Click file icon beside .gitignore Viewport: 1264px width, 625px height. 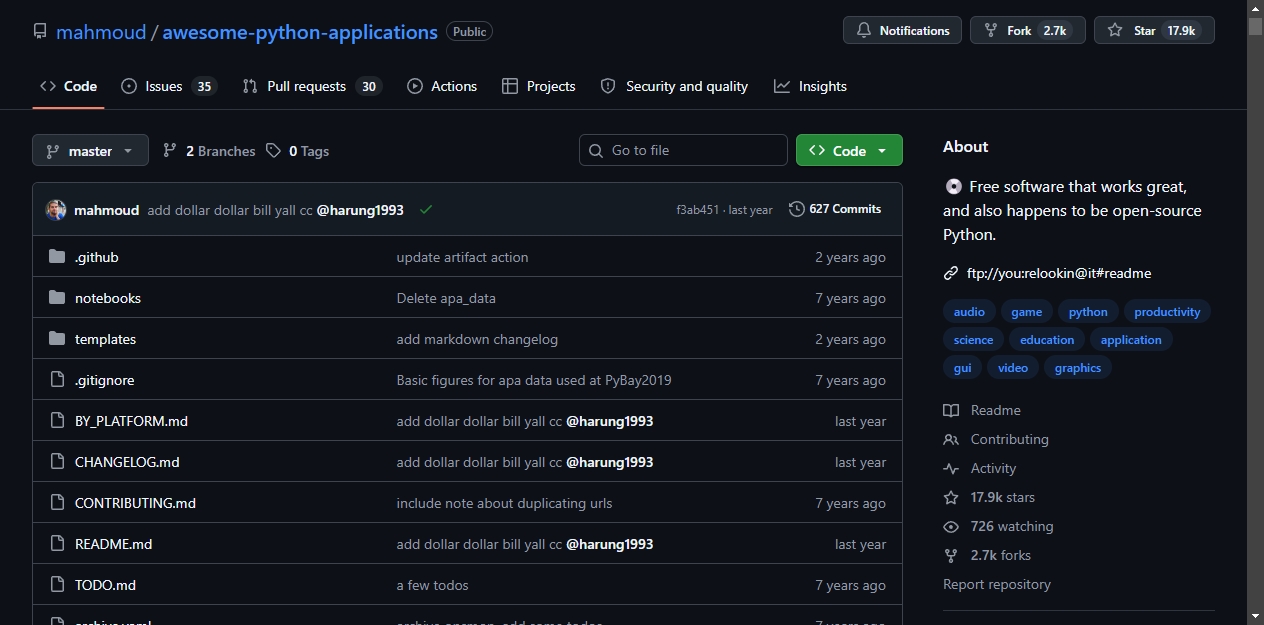[x=57, y=380]
